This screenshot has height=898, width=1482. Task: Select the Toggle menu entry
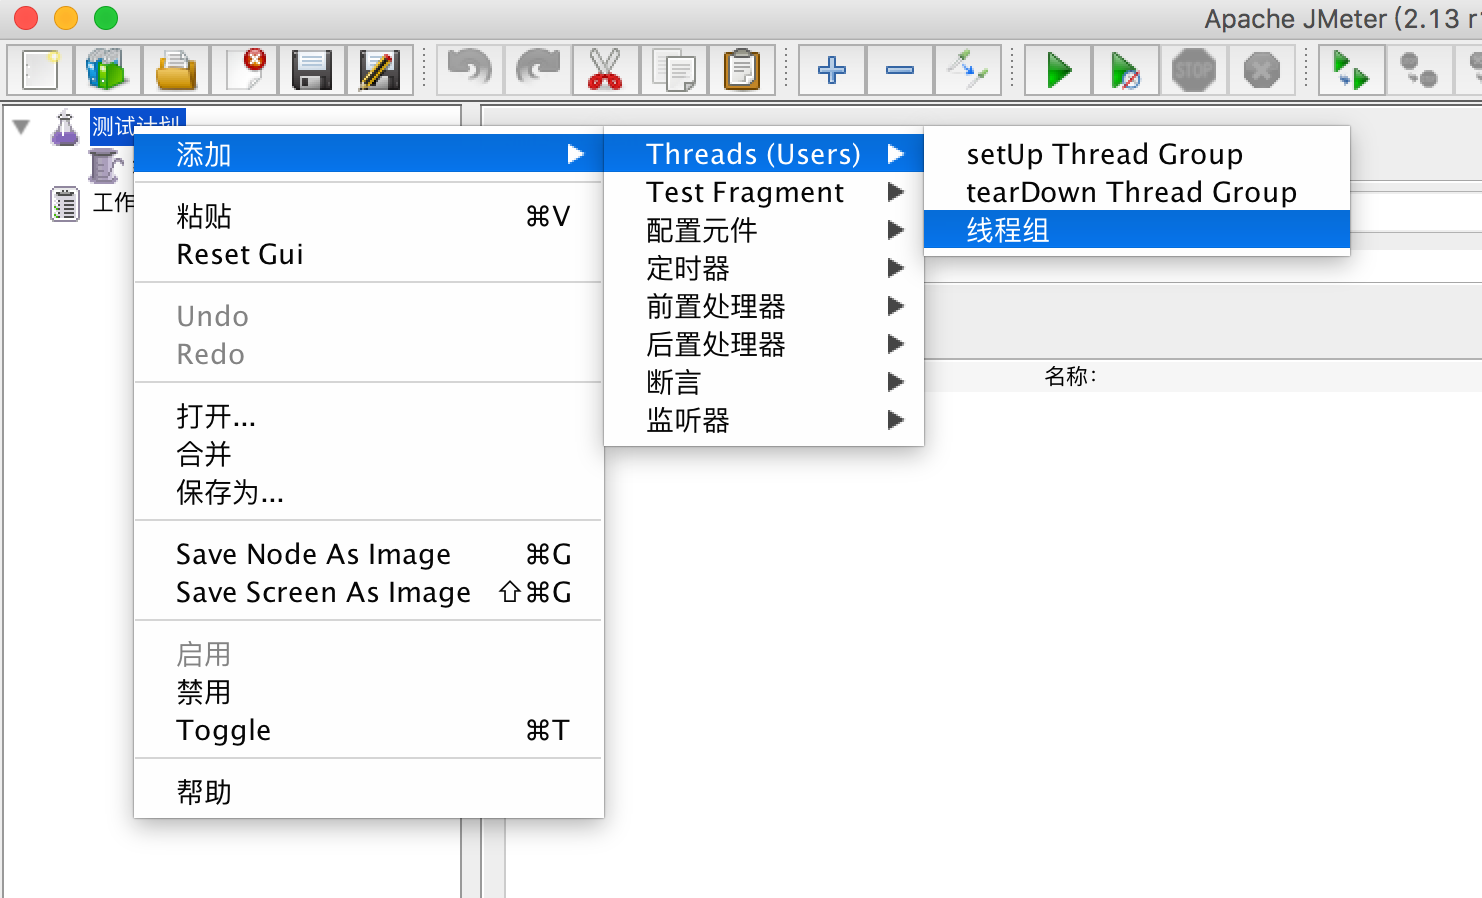click(224, 730)
